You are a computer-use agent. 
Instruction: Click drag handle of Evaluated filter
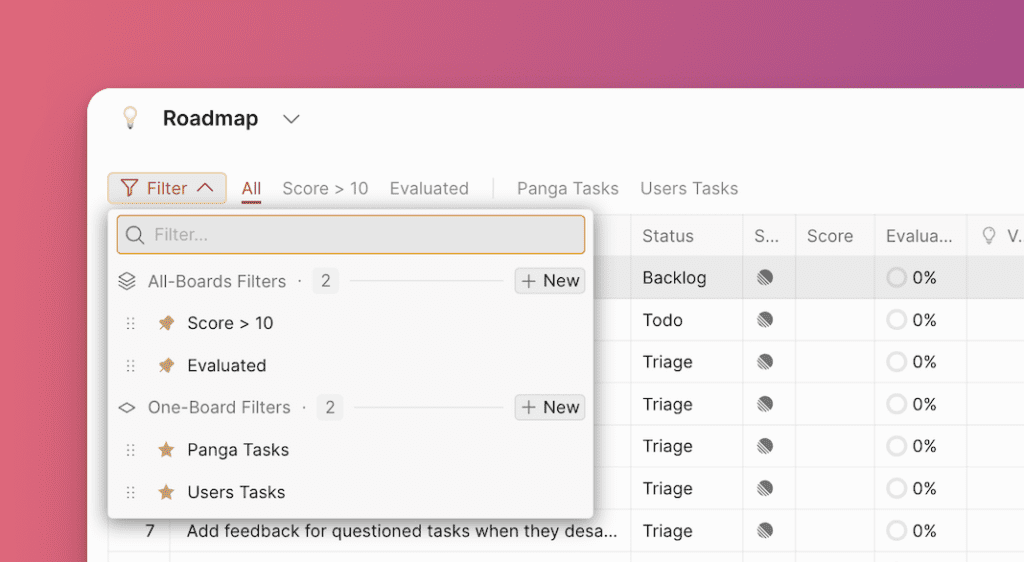point(130,366)
